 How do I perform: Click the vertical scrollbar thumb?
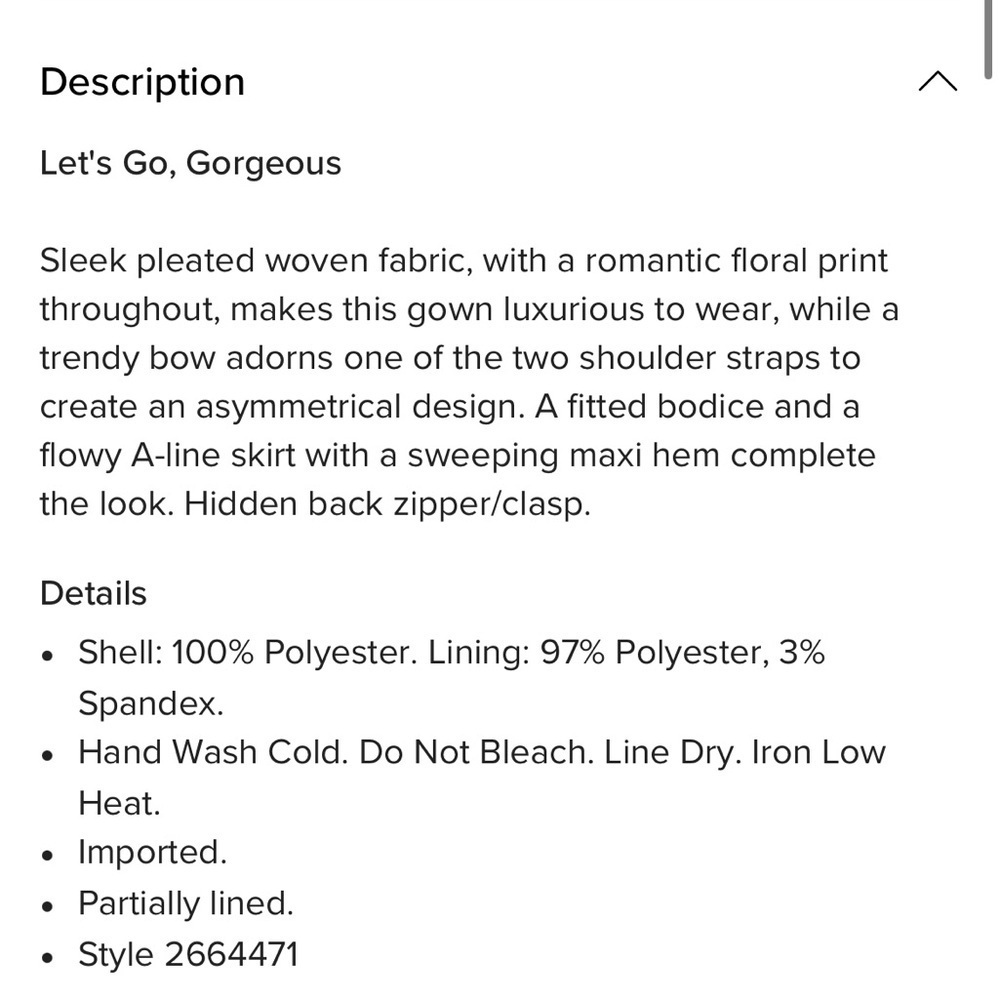(x=988, y=38)
